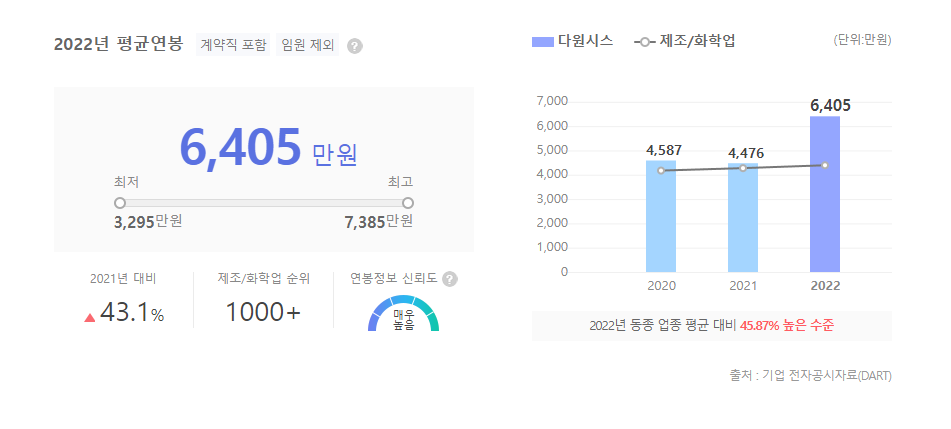The image size is (951, 429).
Task: Click the 출처 DART source note
Action: [x=810, y=376]
